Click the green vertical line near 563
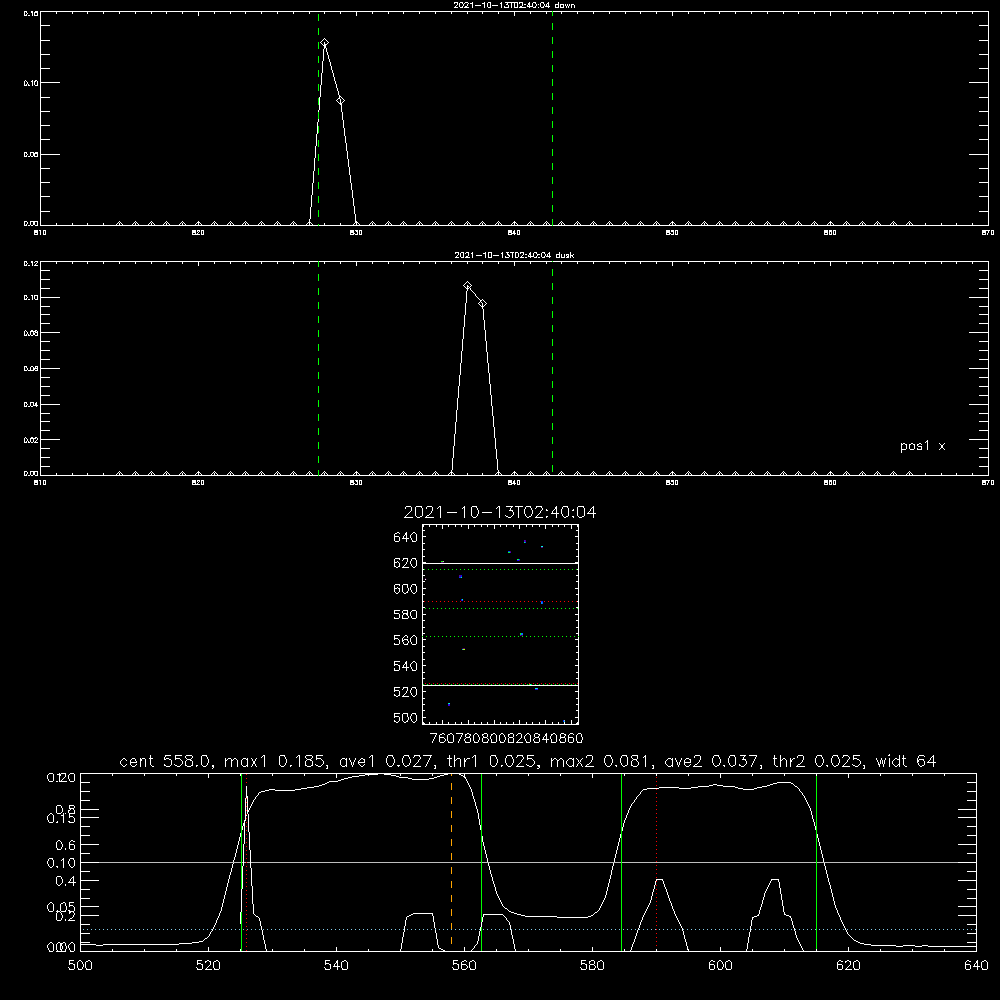Screen dimensions: 1000x1000 [x=482, y=861]
